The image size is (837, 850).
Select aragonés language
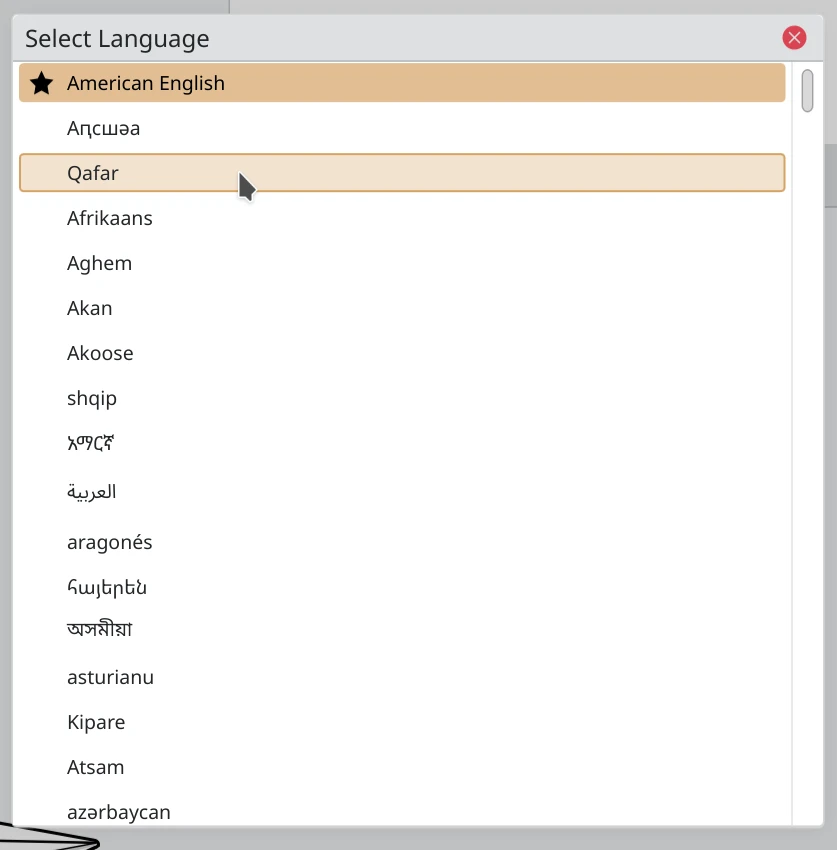(x=402, y=542)
